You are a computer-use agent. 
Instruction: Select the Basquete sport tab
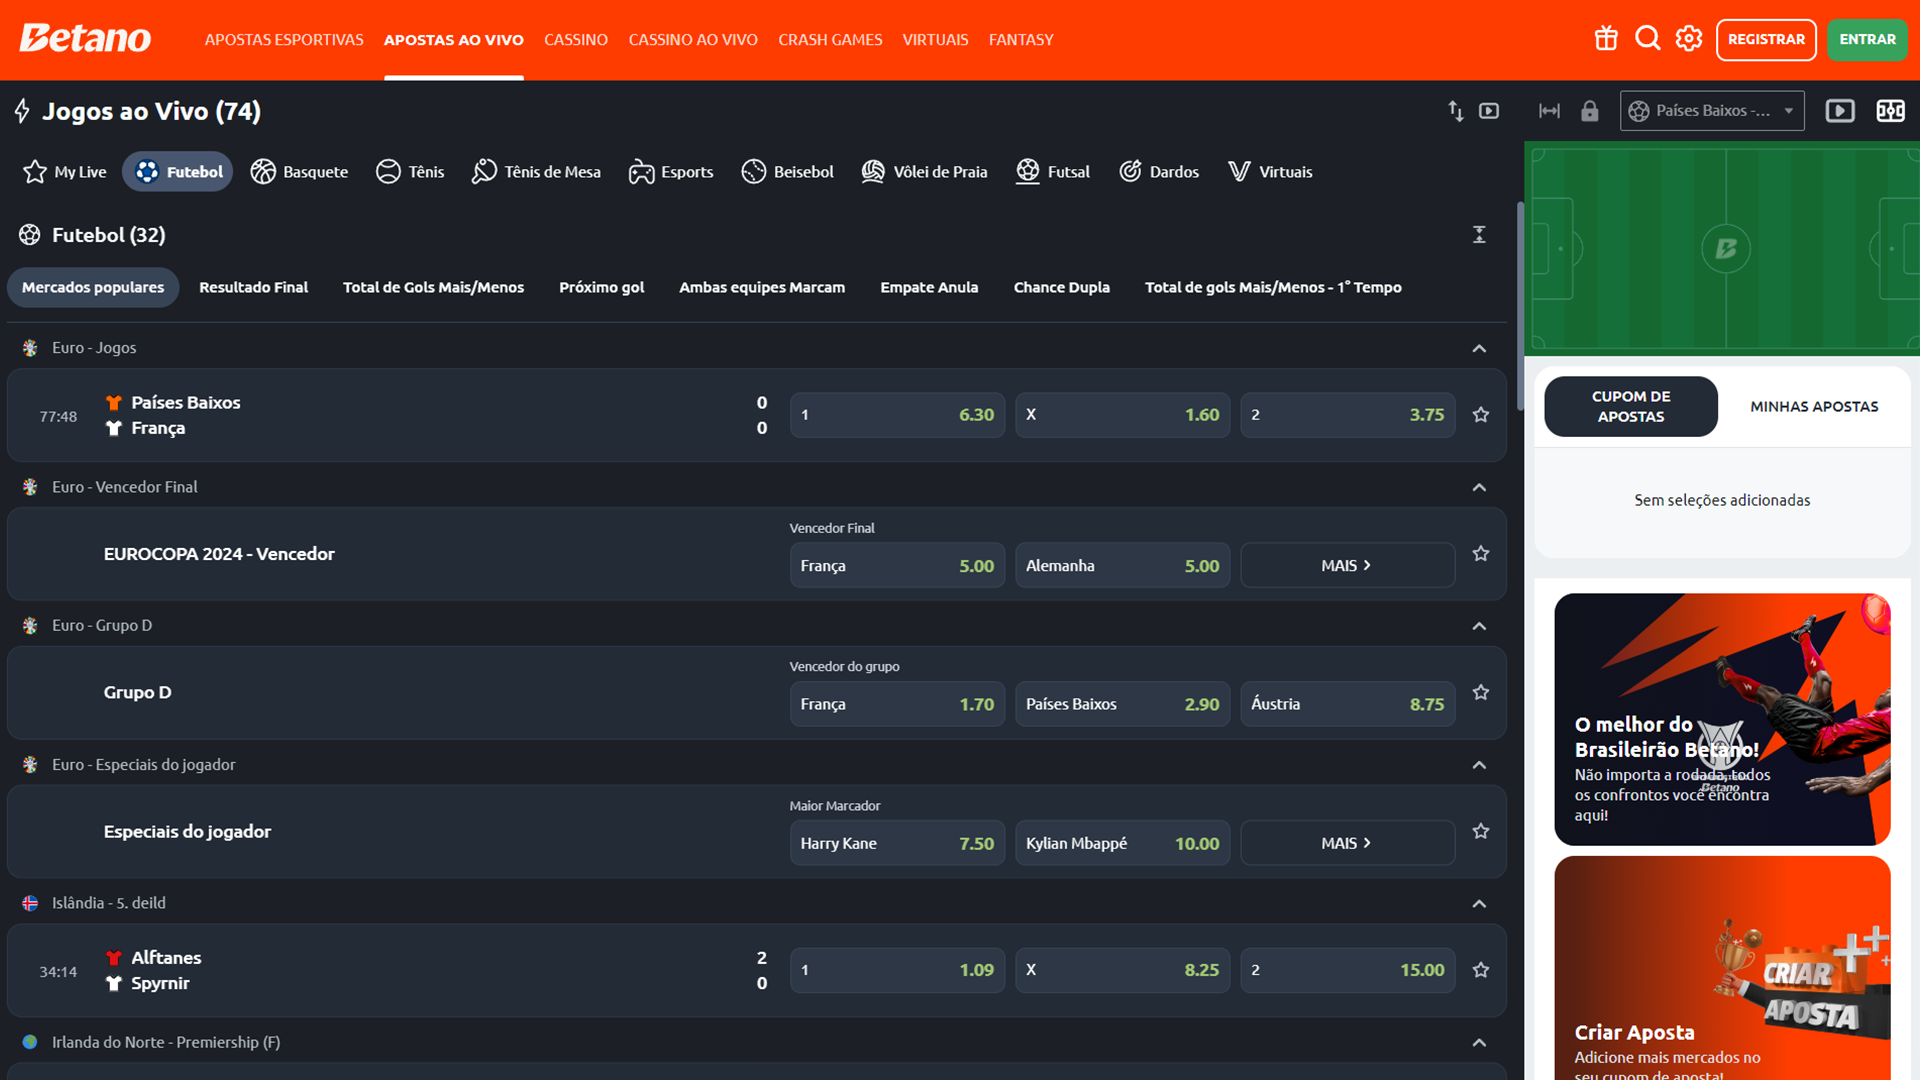click(299, 170)
